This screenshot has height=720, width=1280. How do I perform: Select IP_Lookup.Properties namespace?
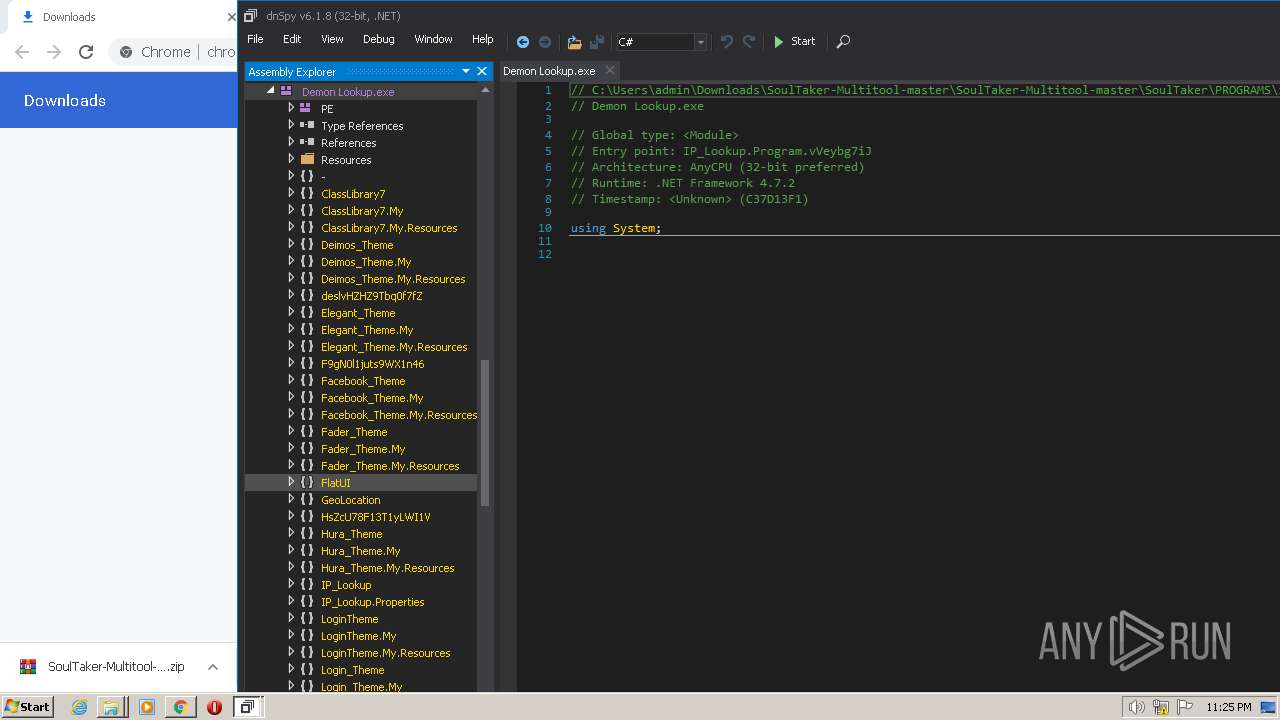[372, 602]
